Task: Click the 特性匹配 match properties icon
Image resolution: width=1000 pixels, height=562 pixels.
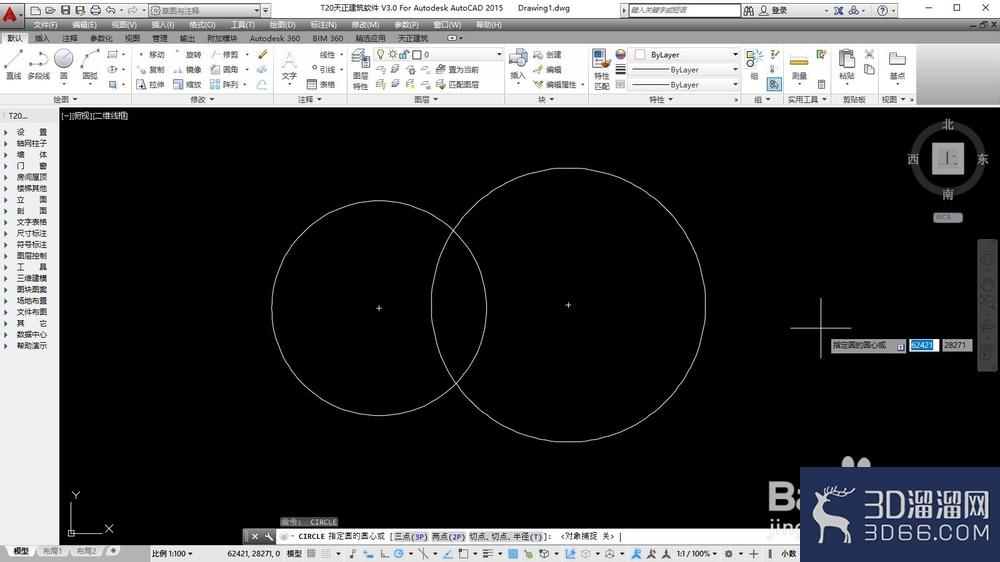Action: click(601, 70)
